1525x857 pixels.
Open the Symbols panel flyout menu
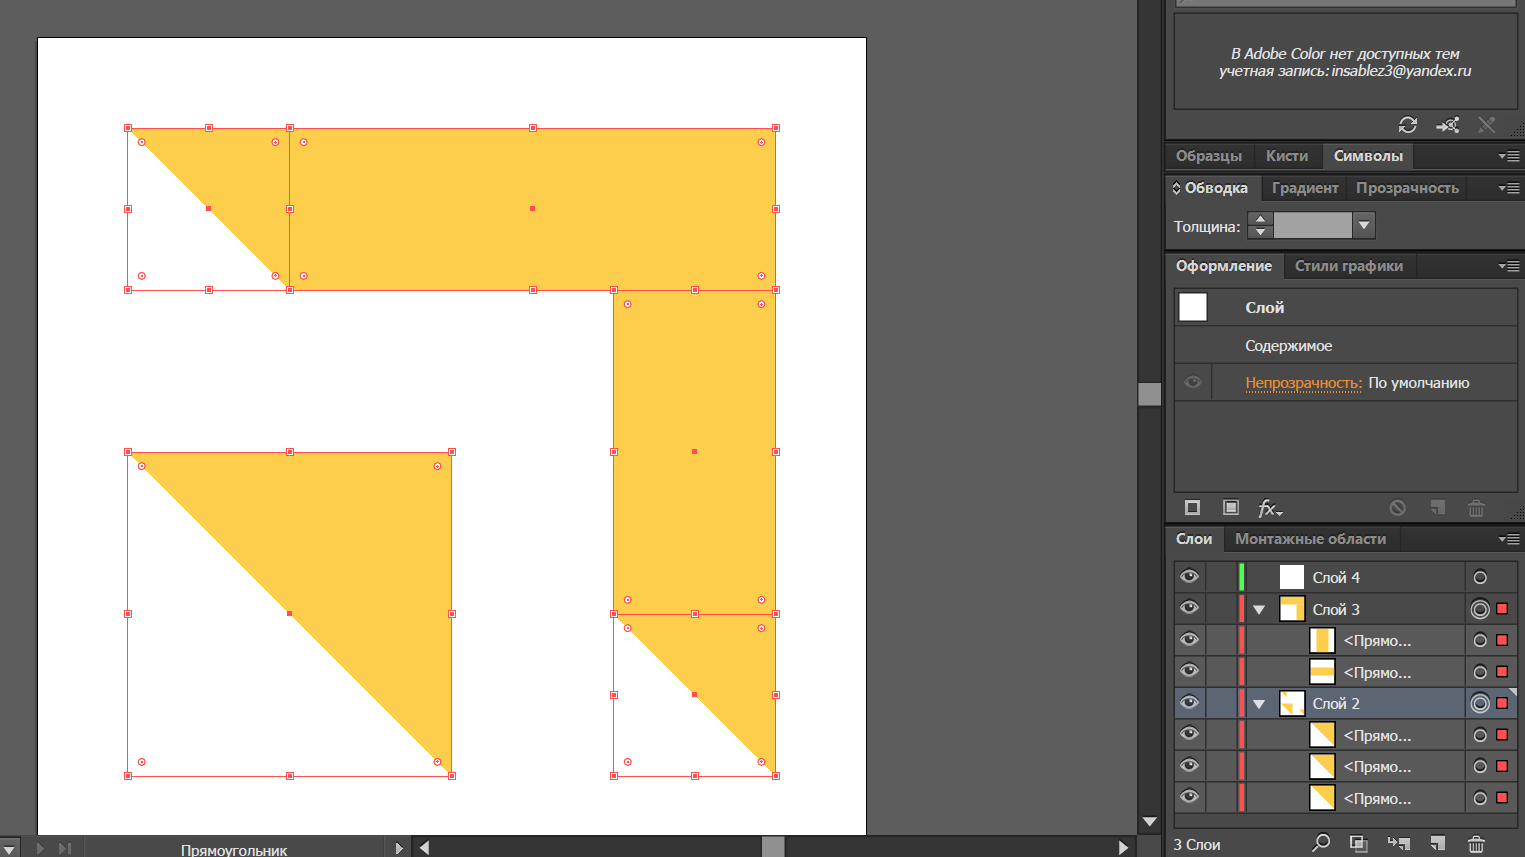click(x=1509, y=156)
